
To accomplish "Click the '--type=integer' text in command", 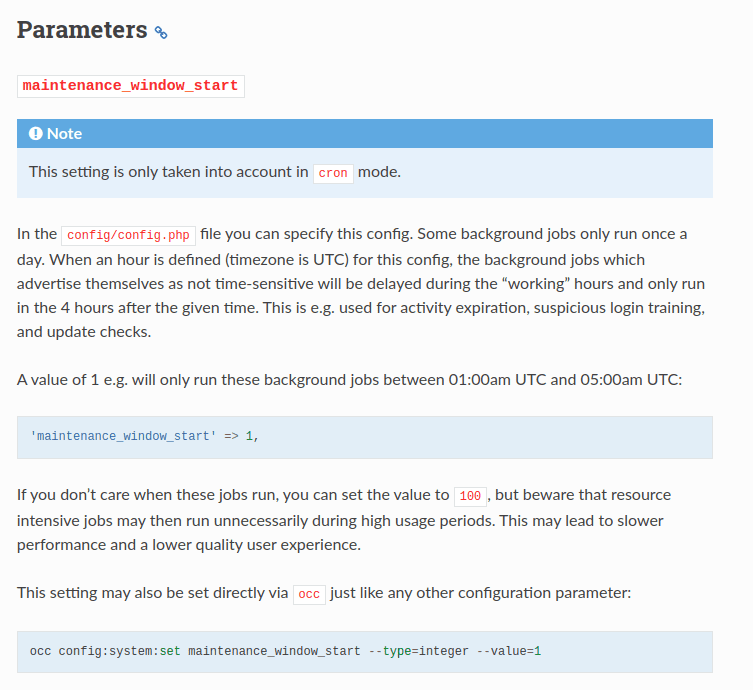I will [x=418, y=651].
